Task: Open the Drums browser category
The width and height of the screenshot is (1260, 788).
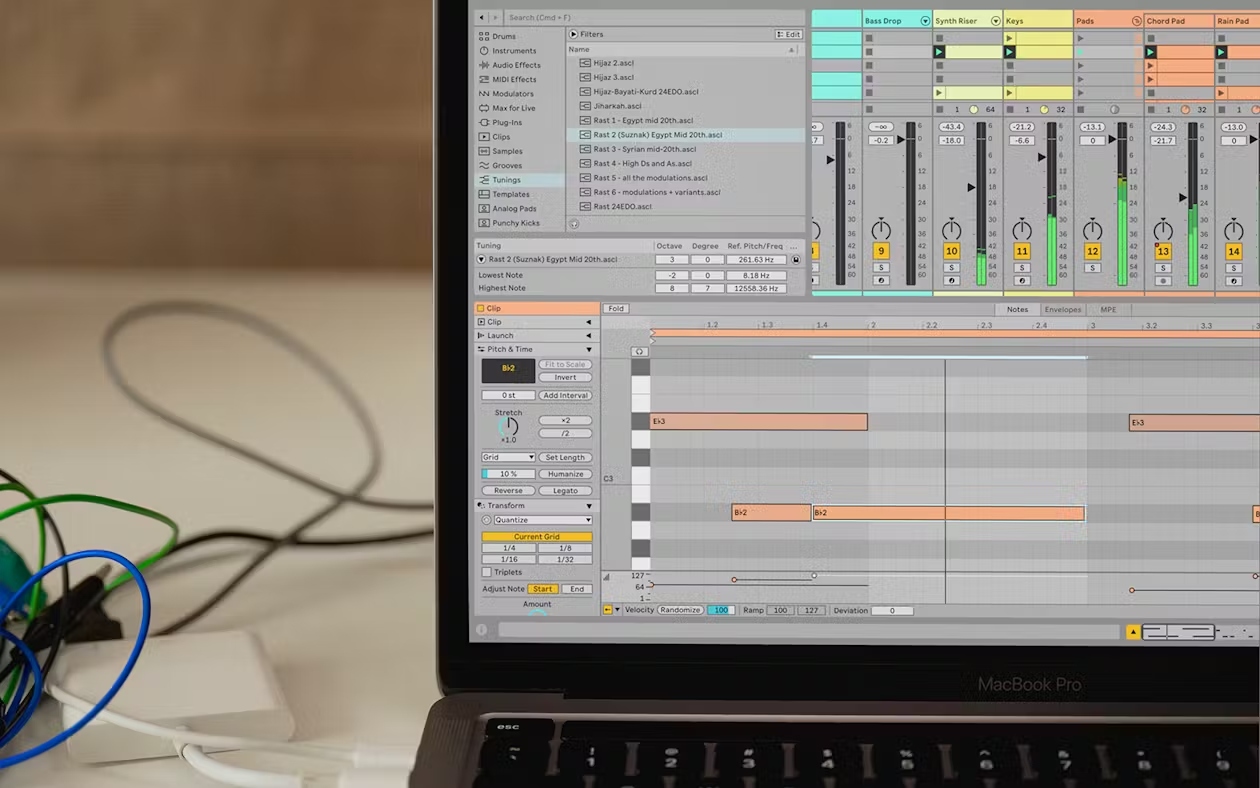Action: coord(503,37)
